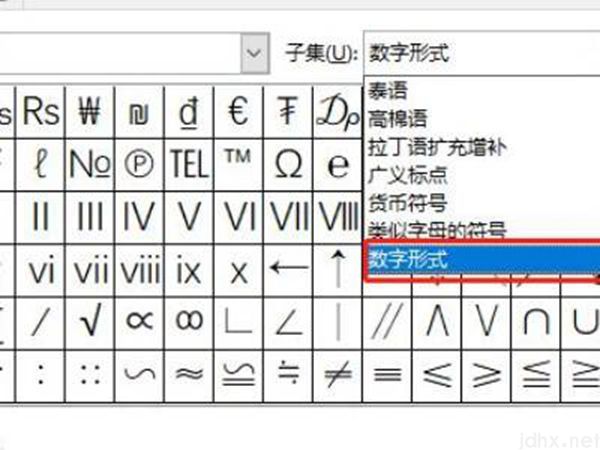Select the proportion symbol ∷
This screenshot has width=600, height=450.
tap(90, 375)
